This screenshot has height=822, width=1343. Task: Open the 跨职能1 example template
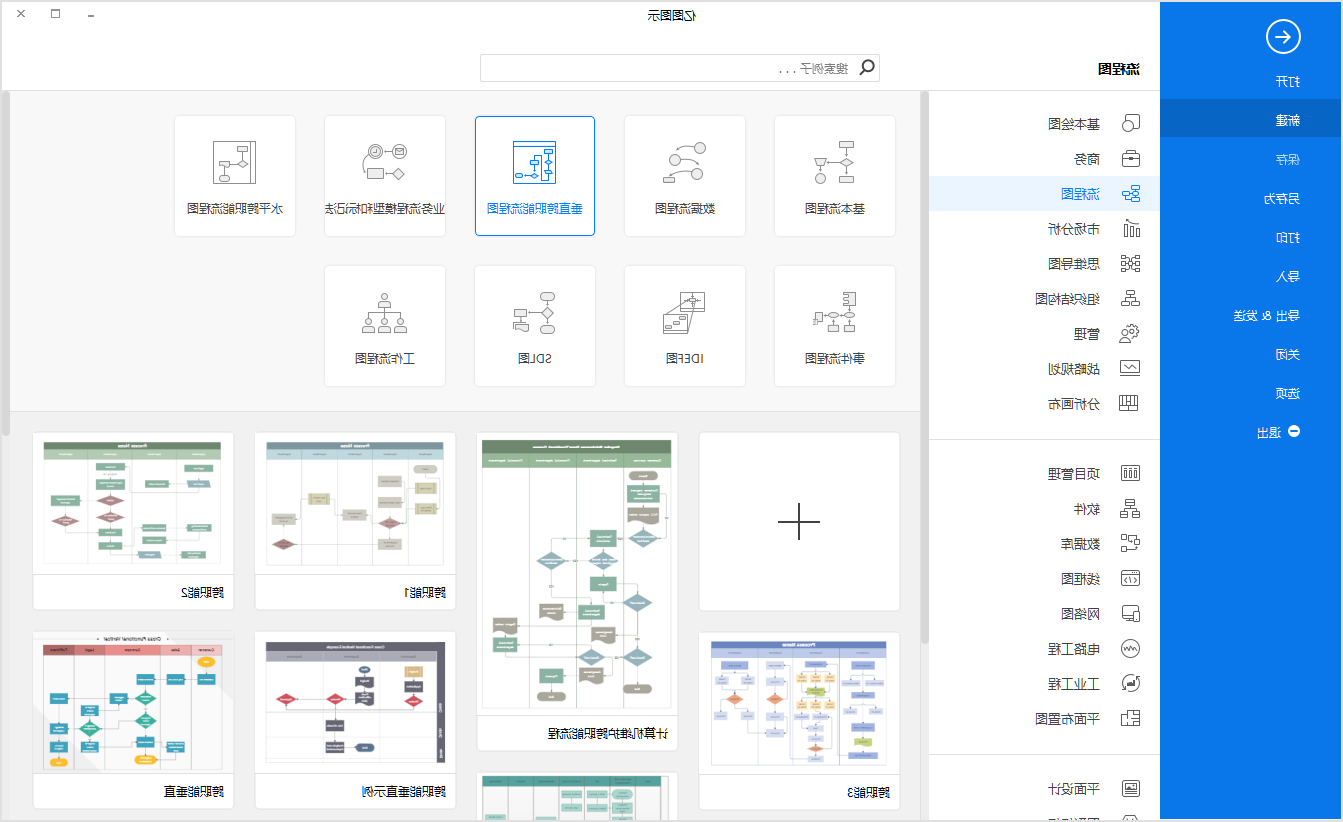[x=355, y=521]
